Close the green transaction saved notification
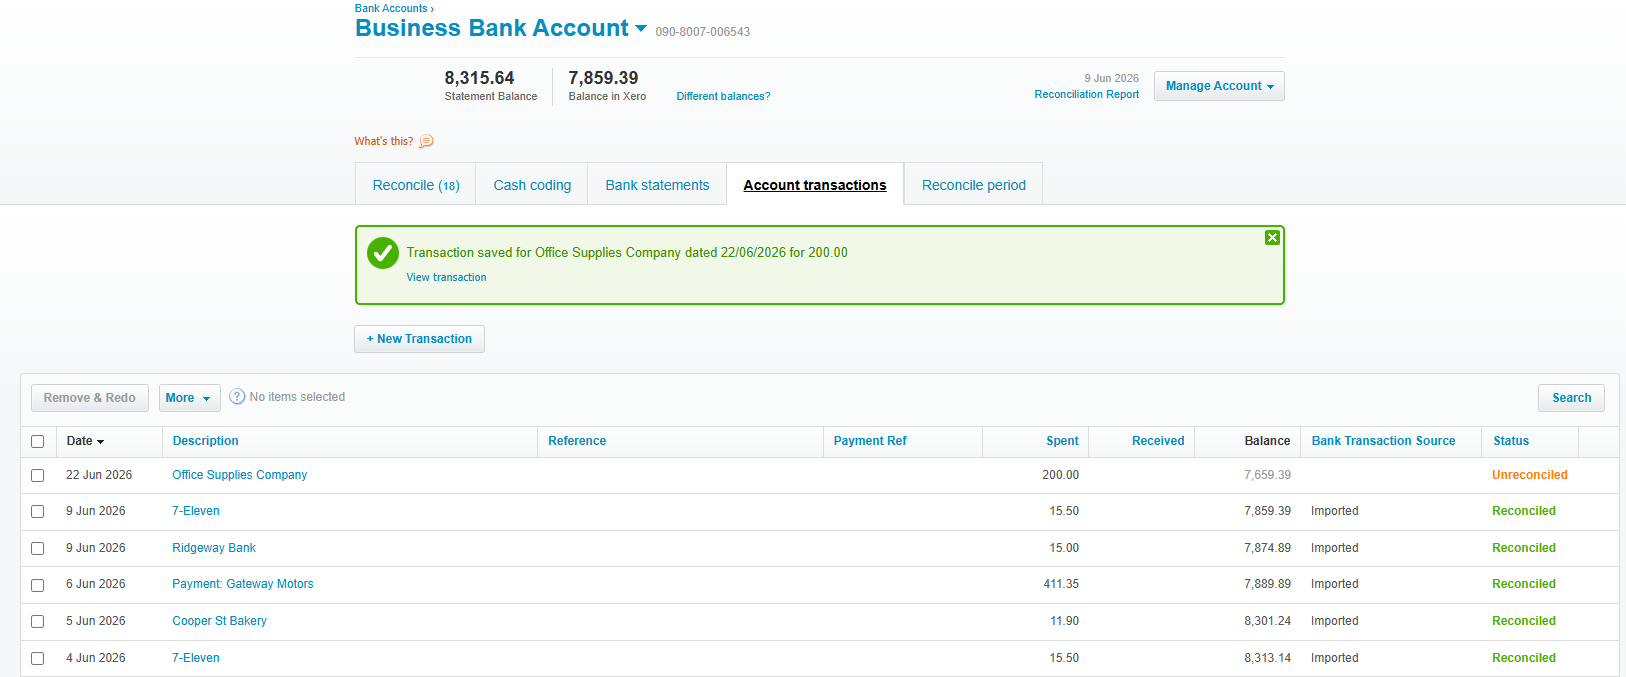Image resolution: width=1626 pixels, height=677 pixels. tap(1272, 238)
